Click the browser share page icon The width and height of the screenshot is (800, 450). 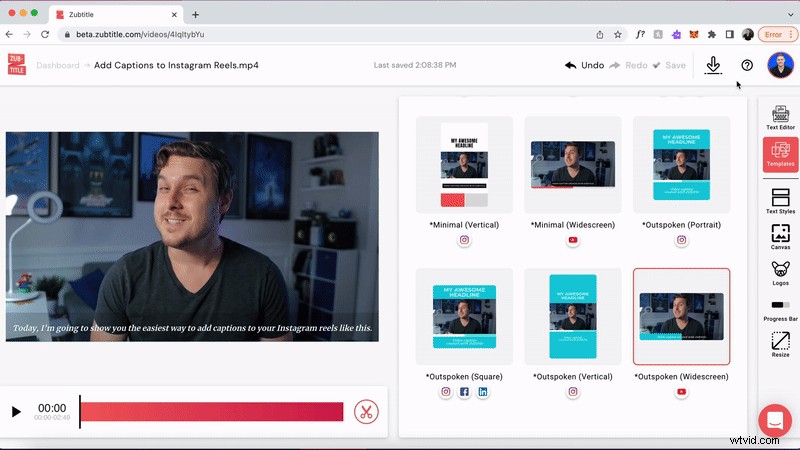tap(600, 34)
